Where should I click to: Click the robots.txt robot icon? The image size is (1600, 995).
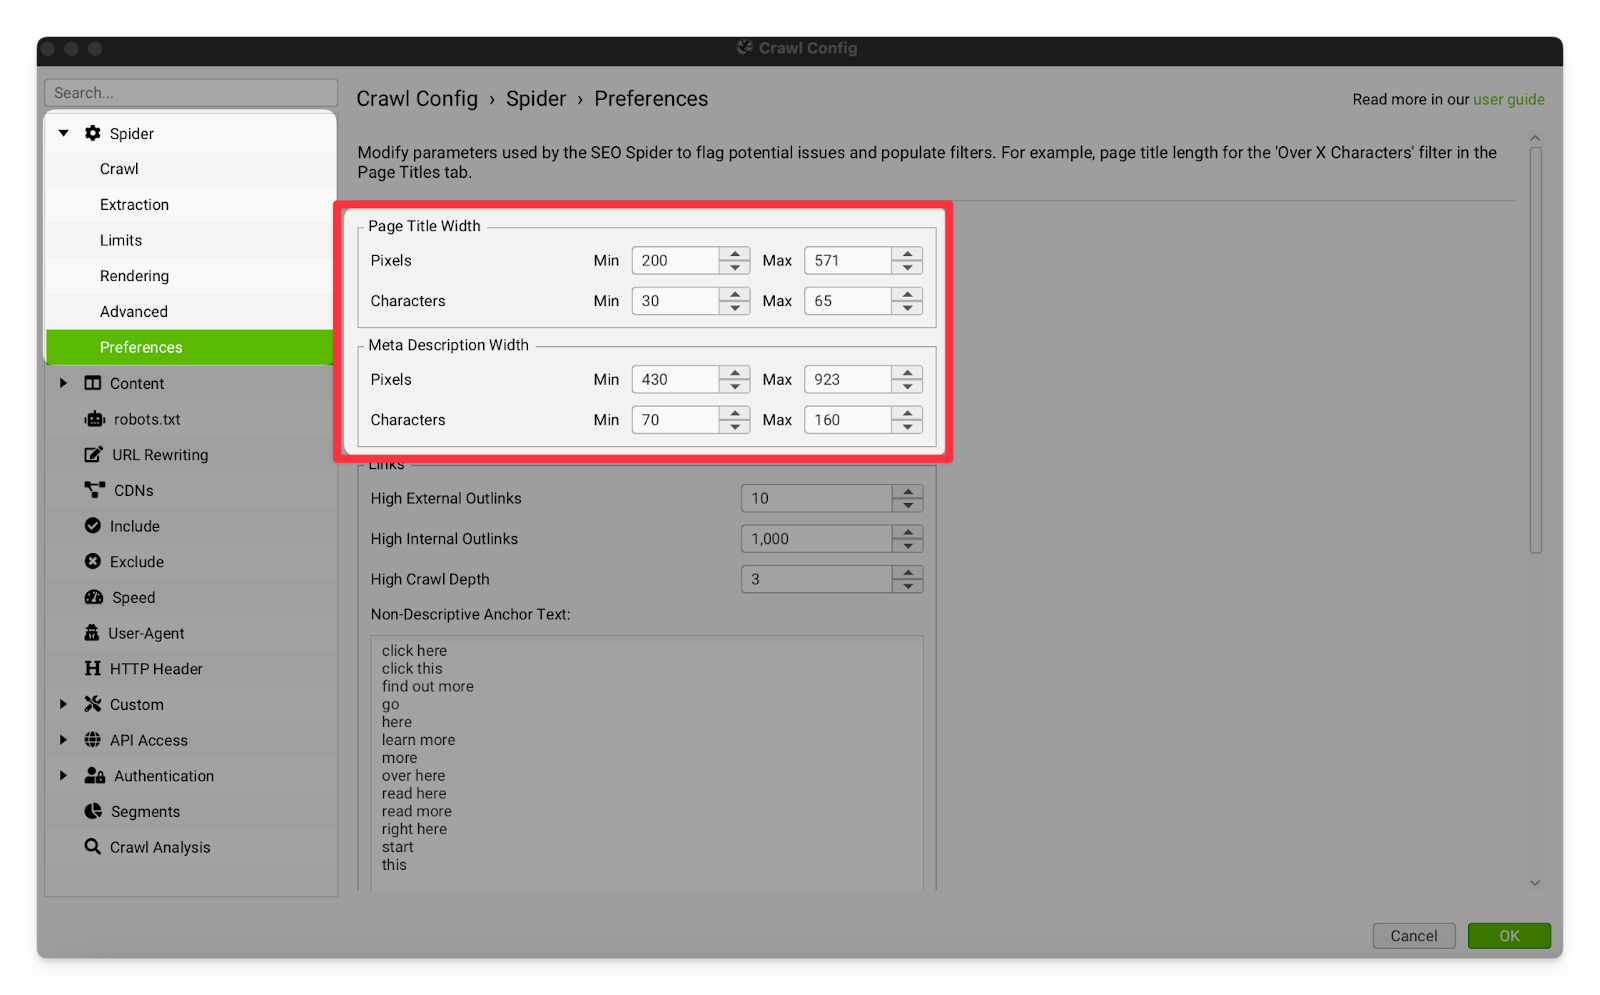(94, 419)
